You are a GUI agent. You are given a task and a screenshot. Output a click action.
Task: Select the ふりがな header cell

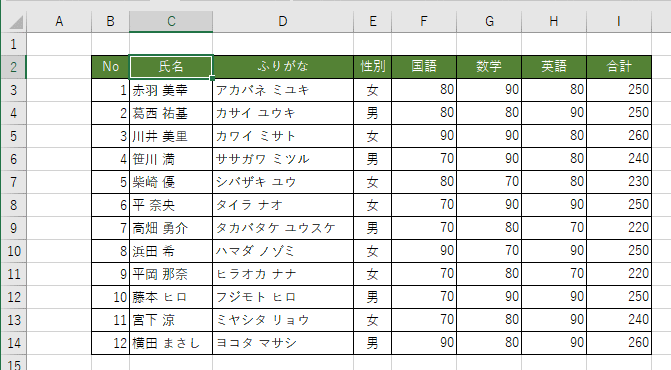pos(283,67)
